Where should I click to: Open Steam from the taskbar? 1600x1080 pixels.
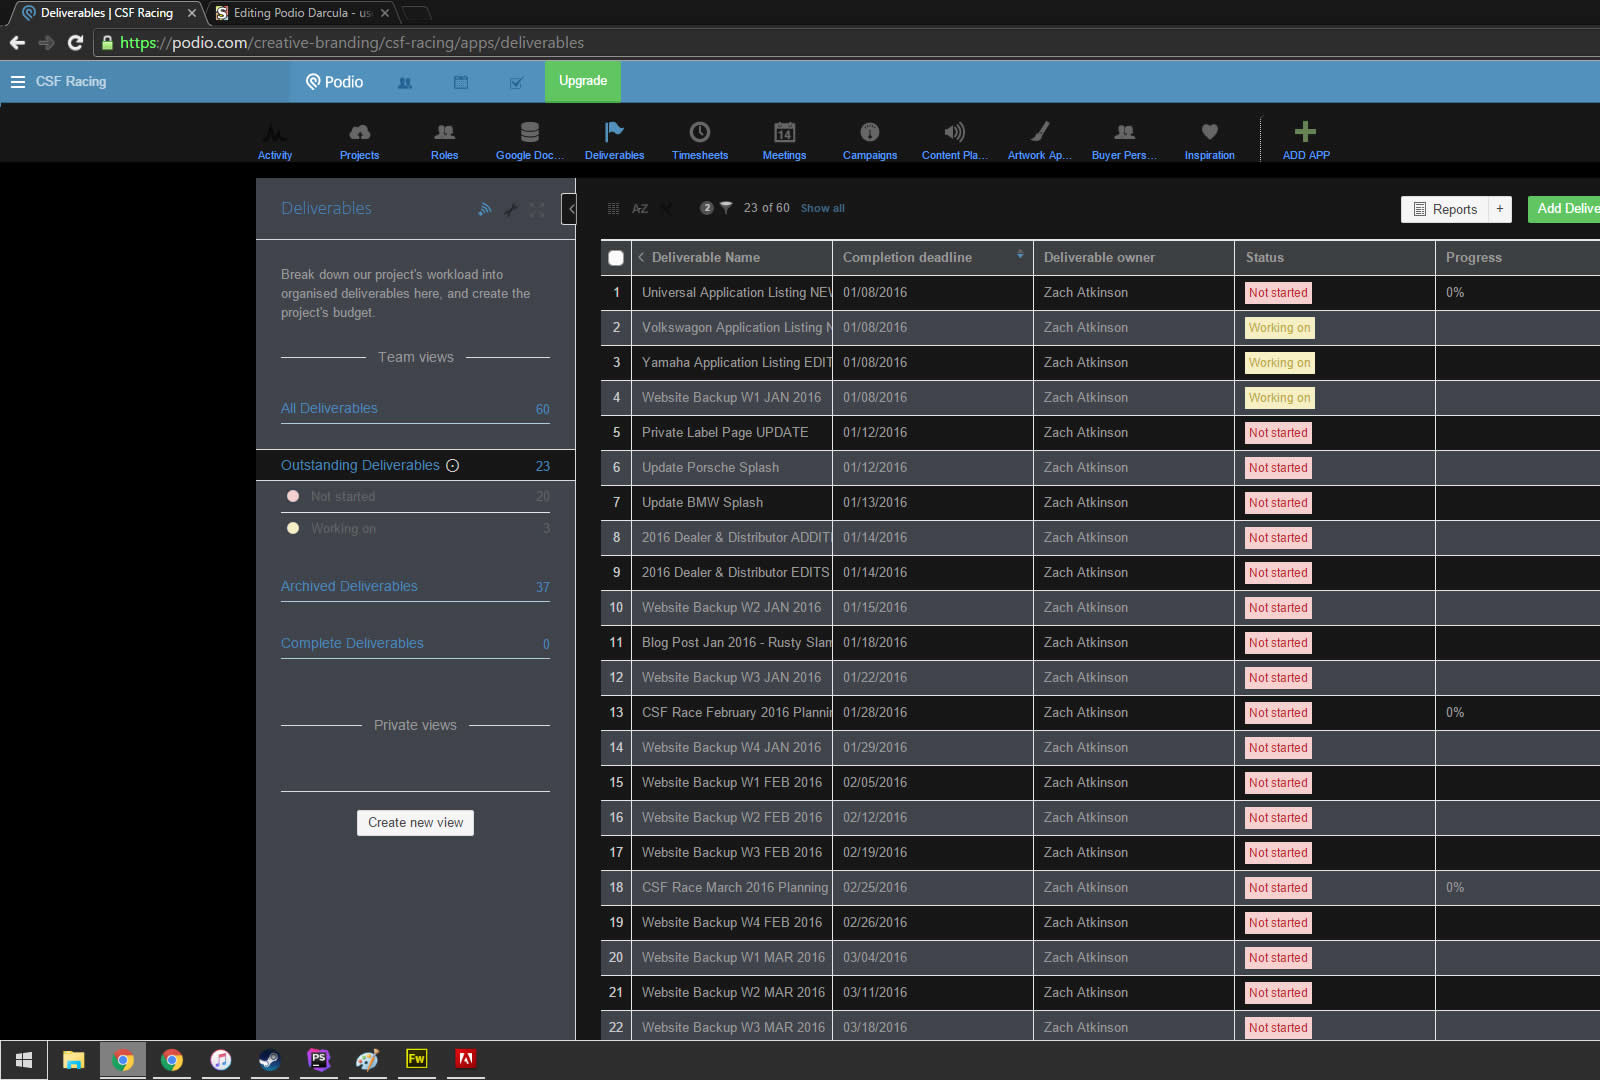270,1060
